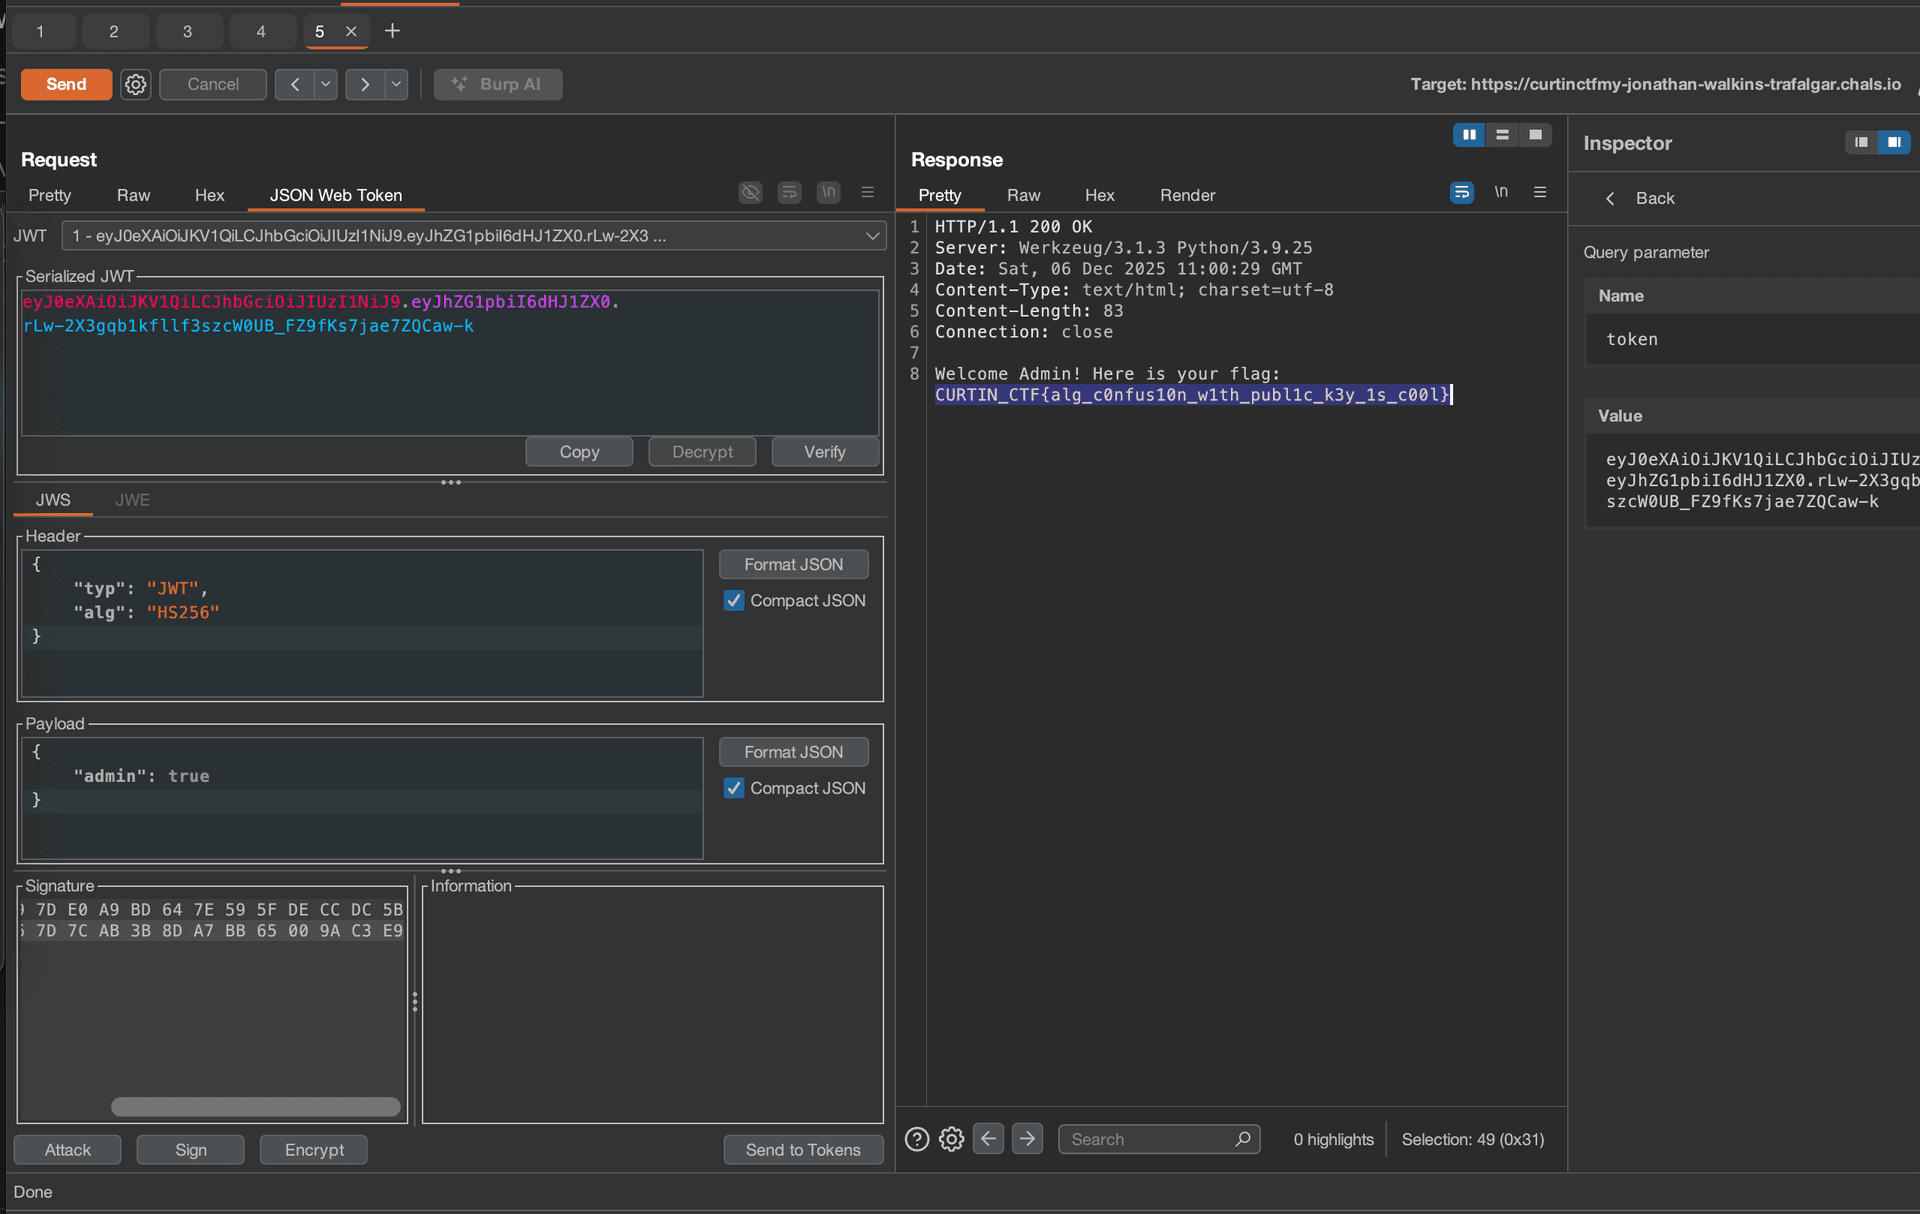The height and width of the screenshot is (1214, 1920).
Task: Click the help question mark icon below the Response
Action: click(916, 1138)
